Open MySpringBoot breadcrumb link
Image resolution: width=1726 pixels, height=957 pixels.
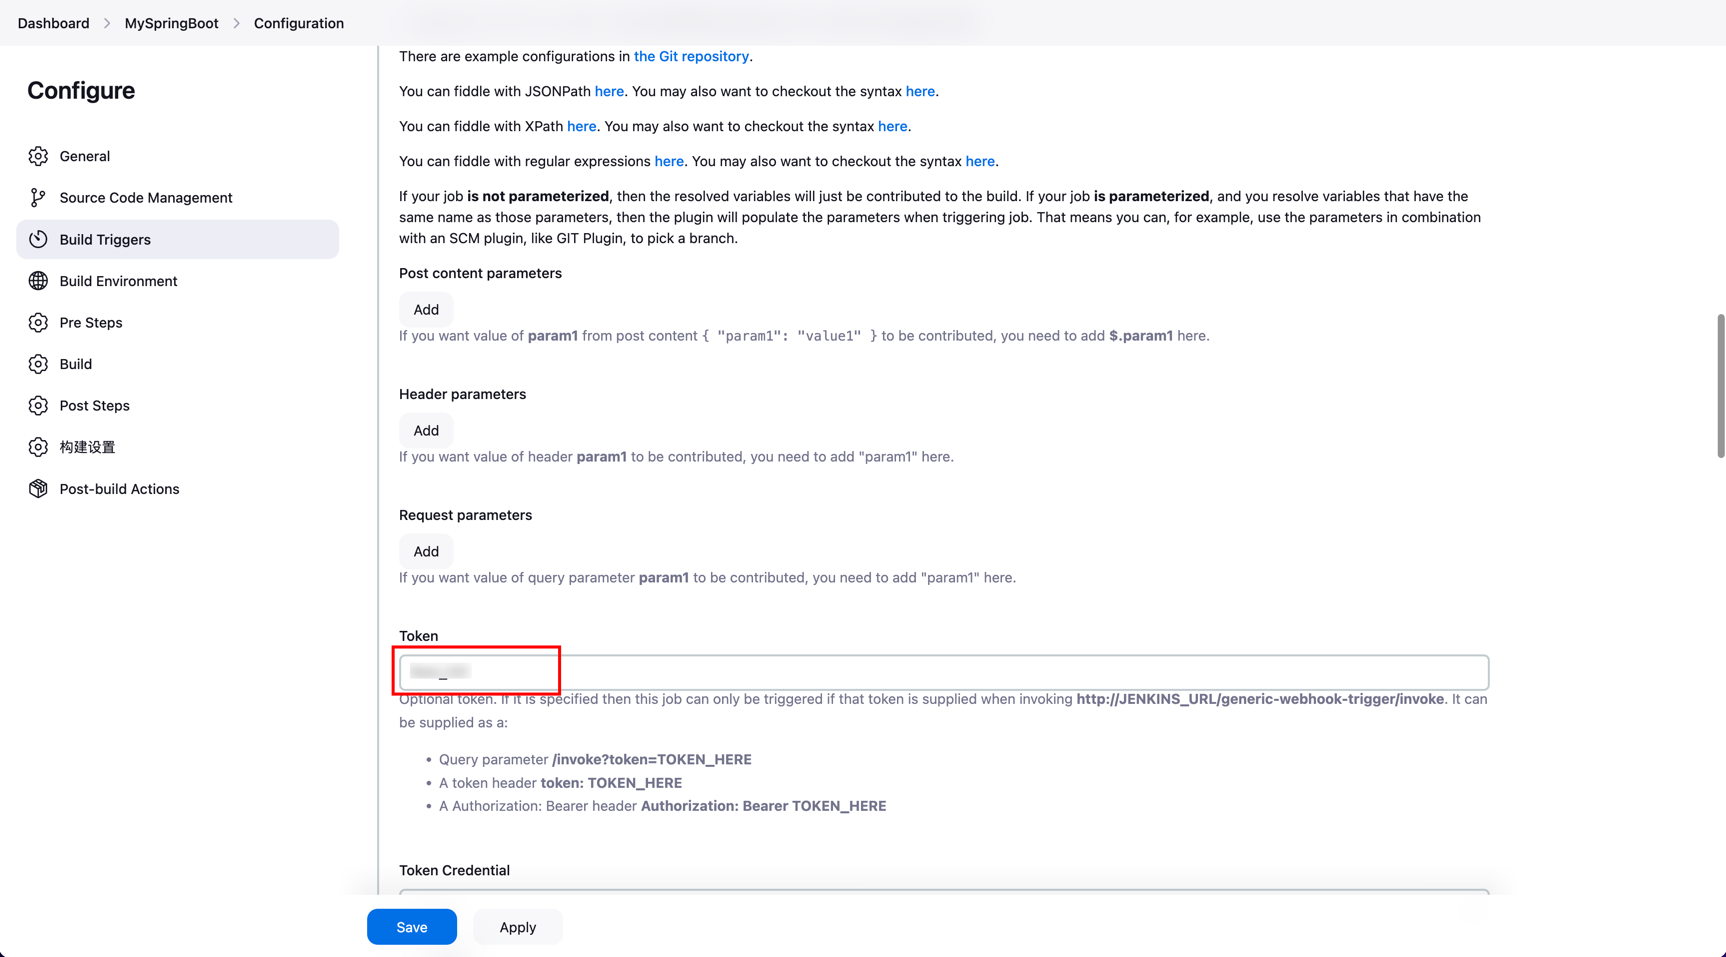[171, 23]
